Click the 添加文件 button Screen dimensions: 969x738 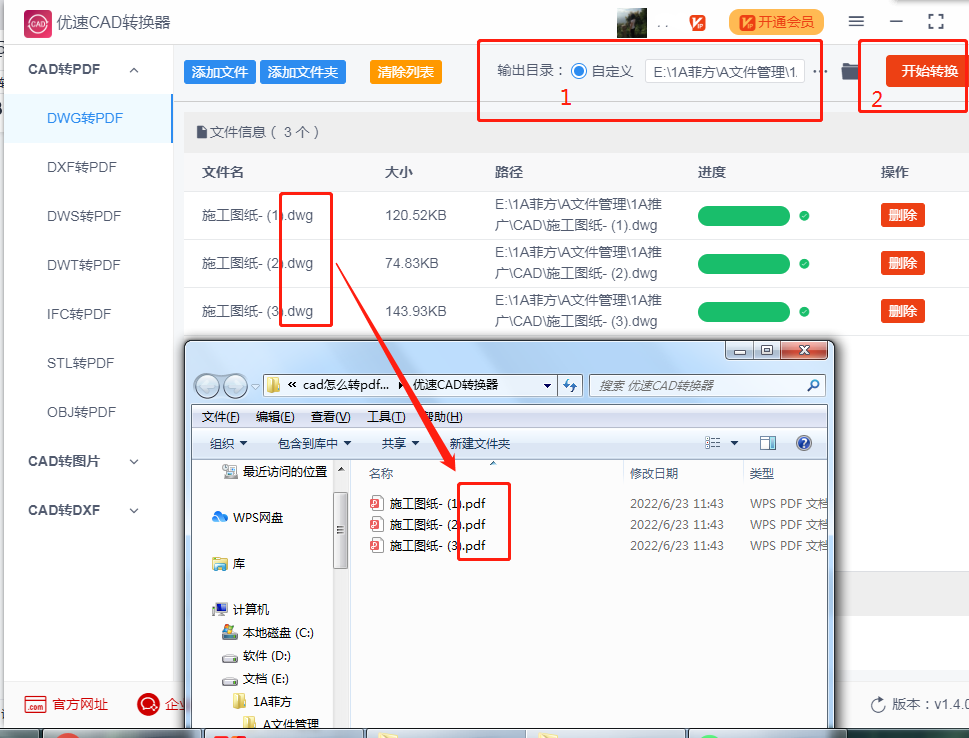219,72
